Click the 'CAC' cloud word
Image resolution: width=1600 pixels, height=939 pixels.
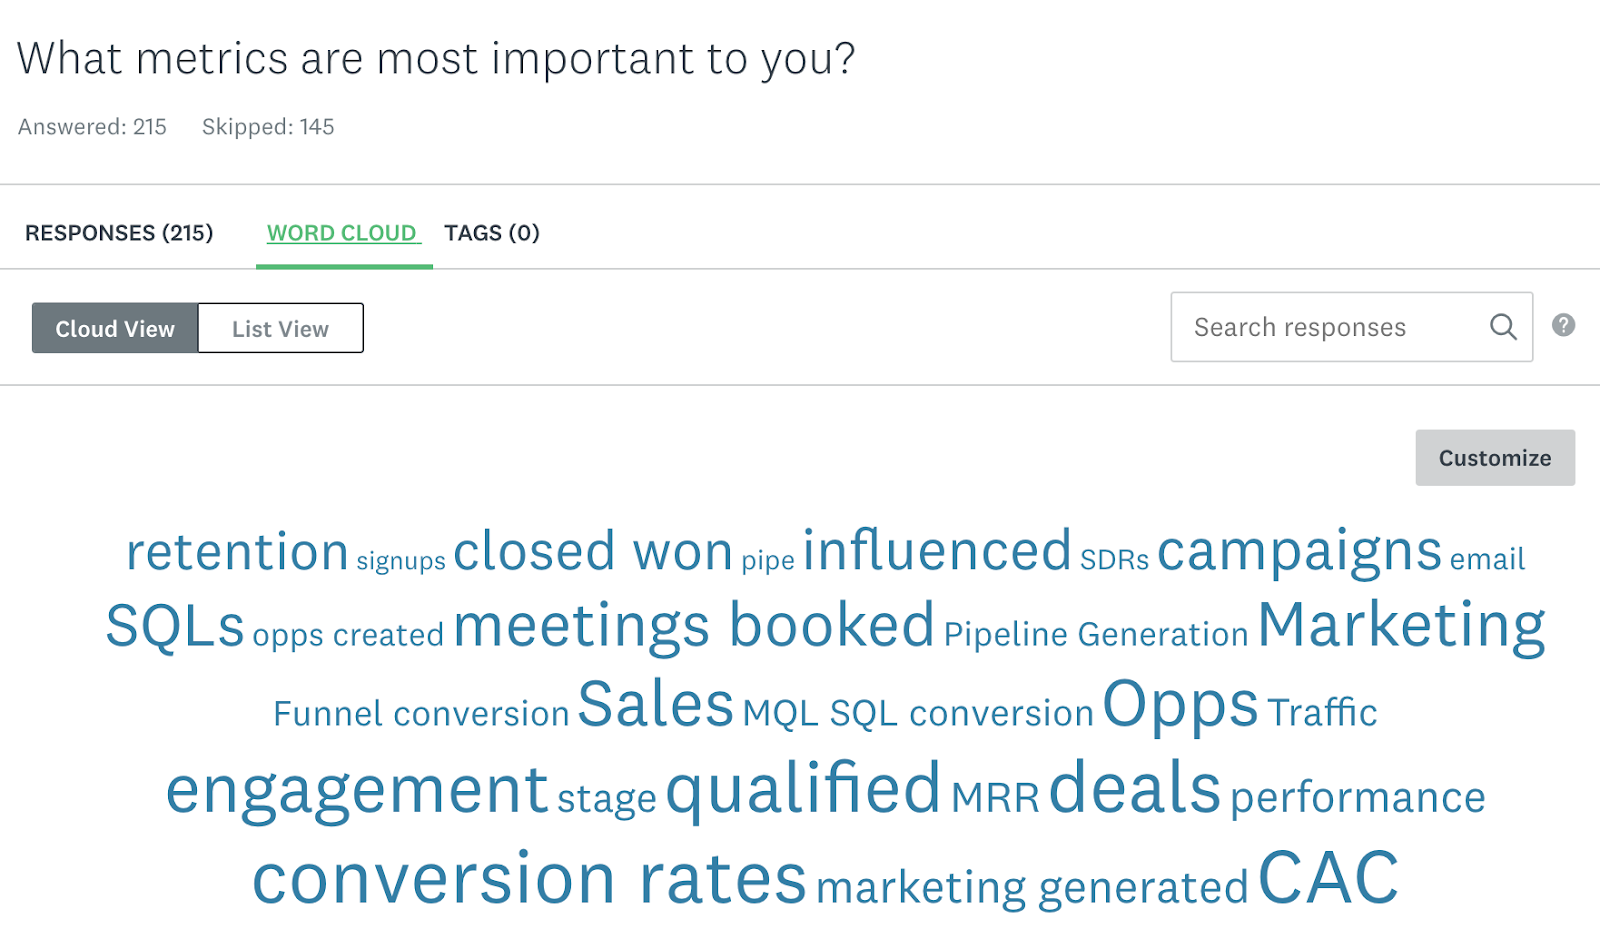[x=1328, y=878]
